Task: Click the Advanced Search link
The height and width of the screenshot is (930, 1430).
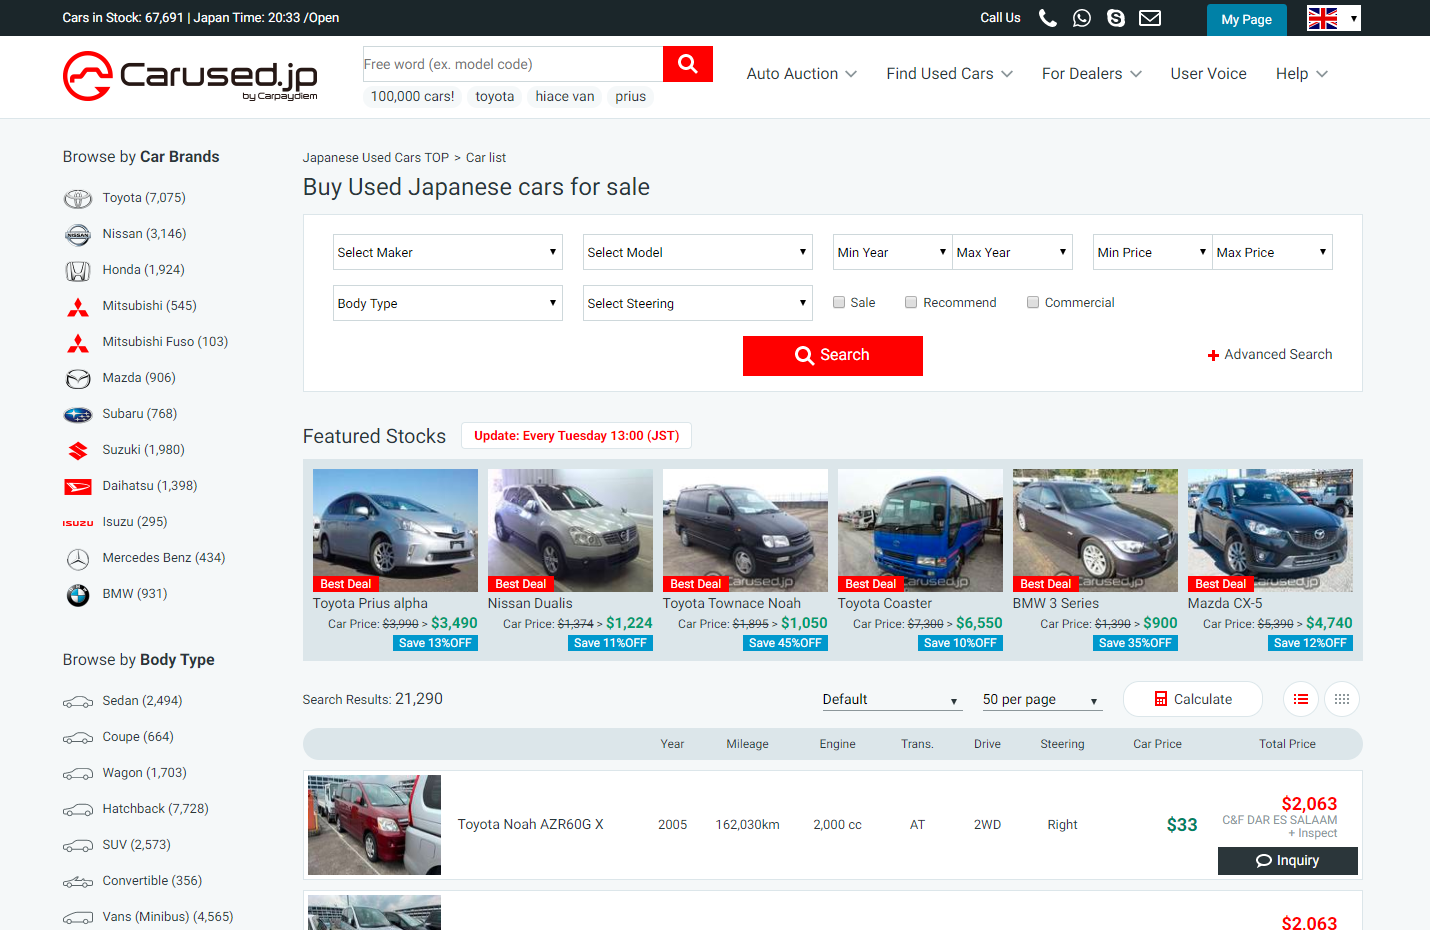Action: pos(1270,355)
